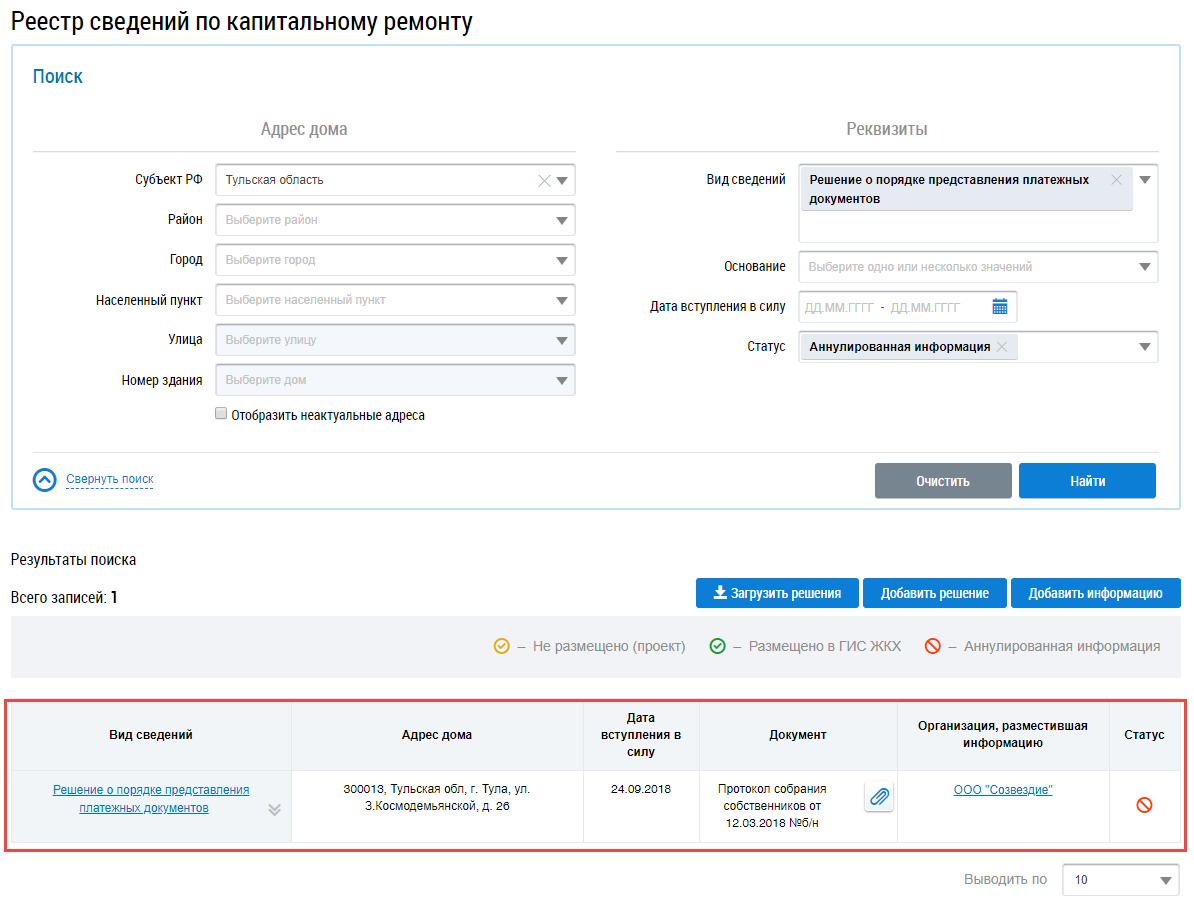The width and height of the screenshot is (1194, 909).
Task: Remove the Аннулированная информация status tag
Action: tap(1002, 347)
